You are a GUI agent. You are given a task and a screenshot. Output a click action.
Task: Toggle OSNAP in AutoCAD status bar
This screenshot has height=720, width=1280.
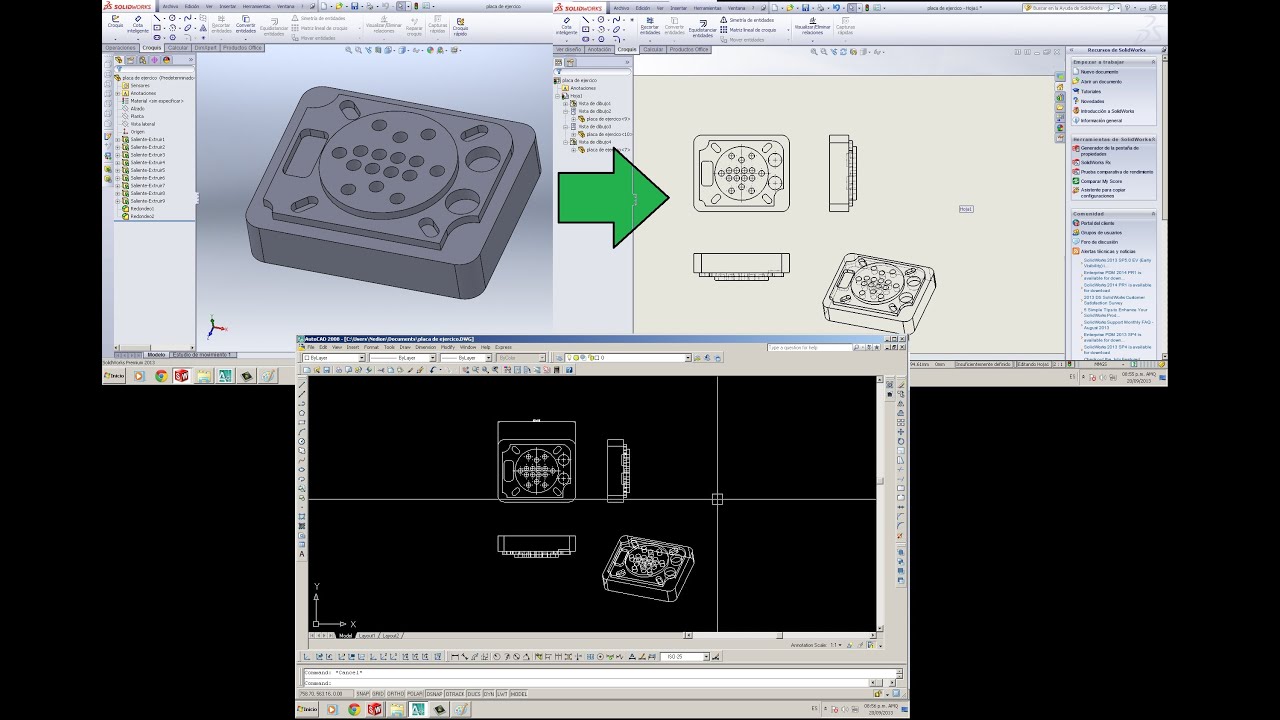coord(434,694)
